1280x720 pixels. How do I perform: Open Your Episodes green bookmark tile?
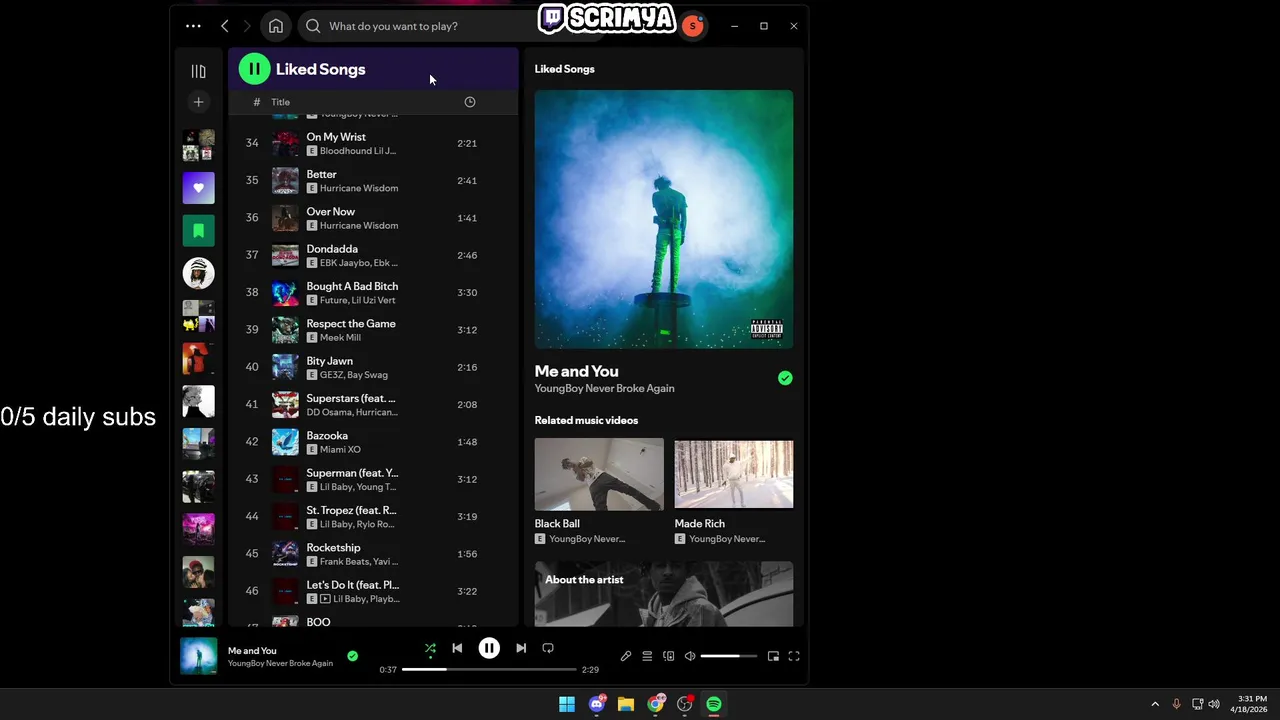point(198,231)
